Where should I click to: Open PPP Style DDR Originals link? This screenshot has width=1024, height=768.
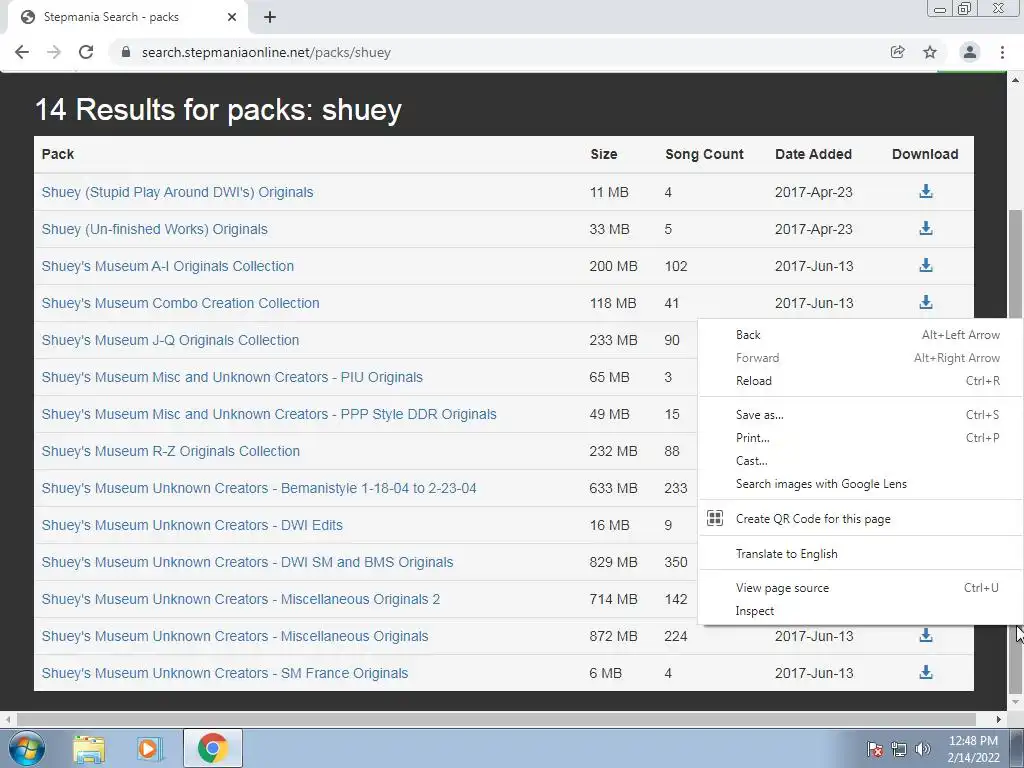click(268, 414)
